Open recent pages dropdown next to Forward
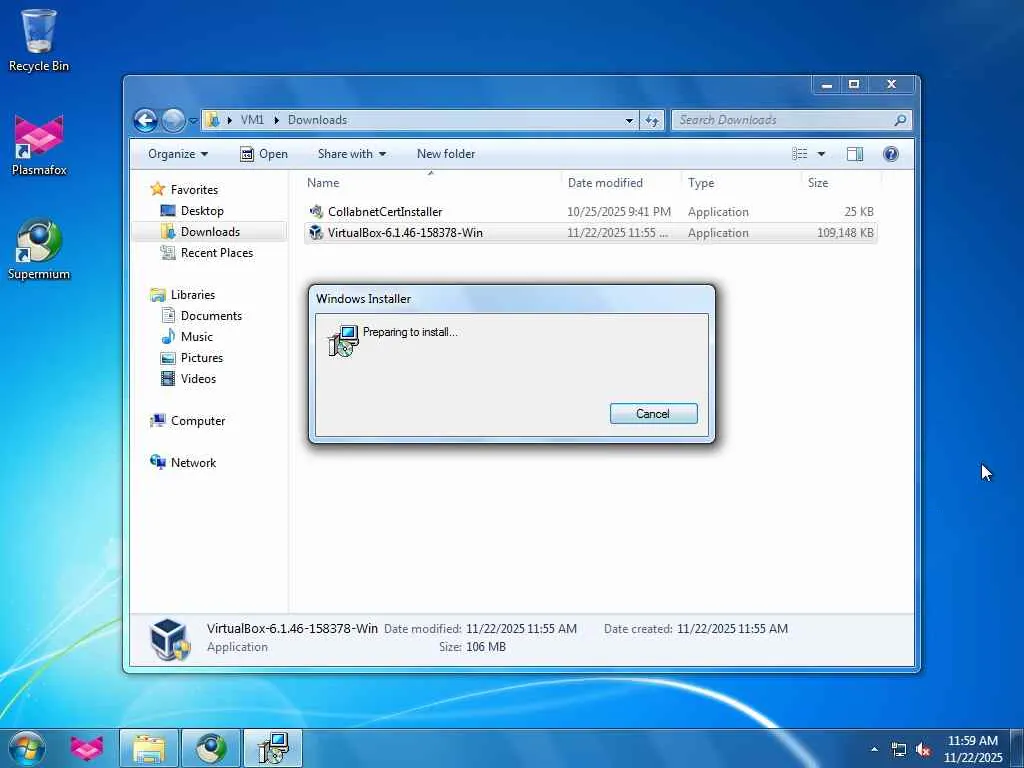Image resolution: width=1024 pixels, height=768 pixels. click(193, 121)
